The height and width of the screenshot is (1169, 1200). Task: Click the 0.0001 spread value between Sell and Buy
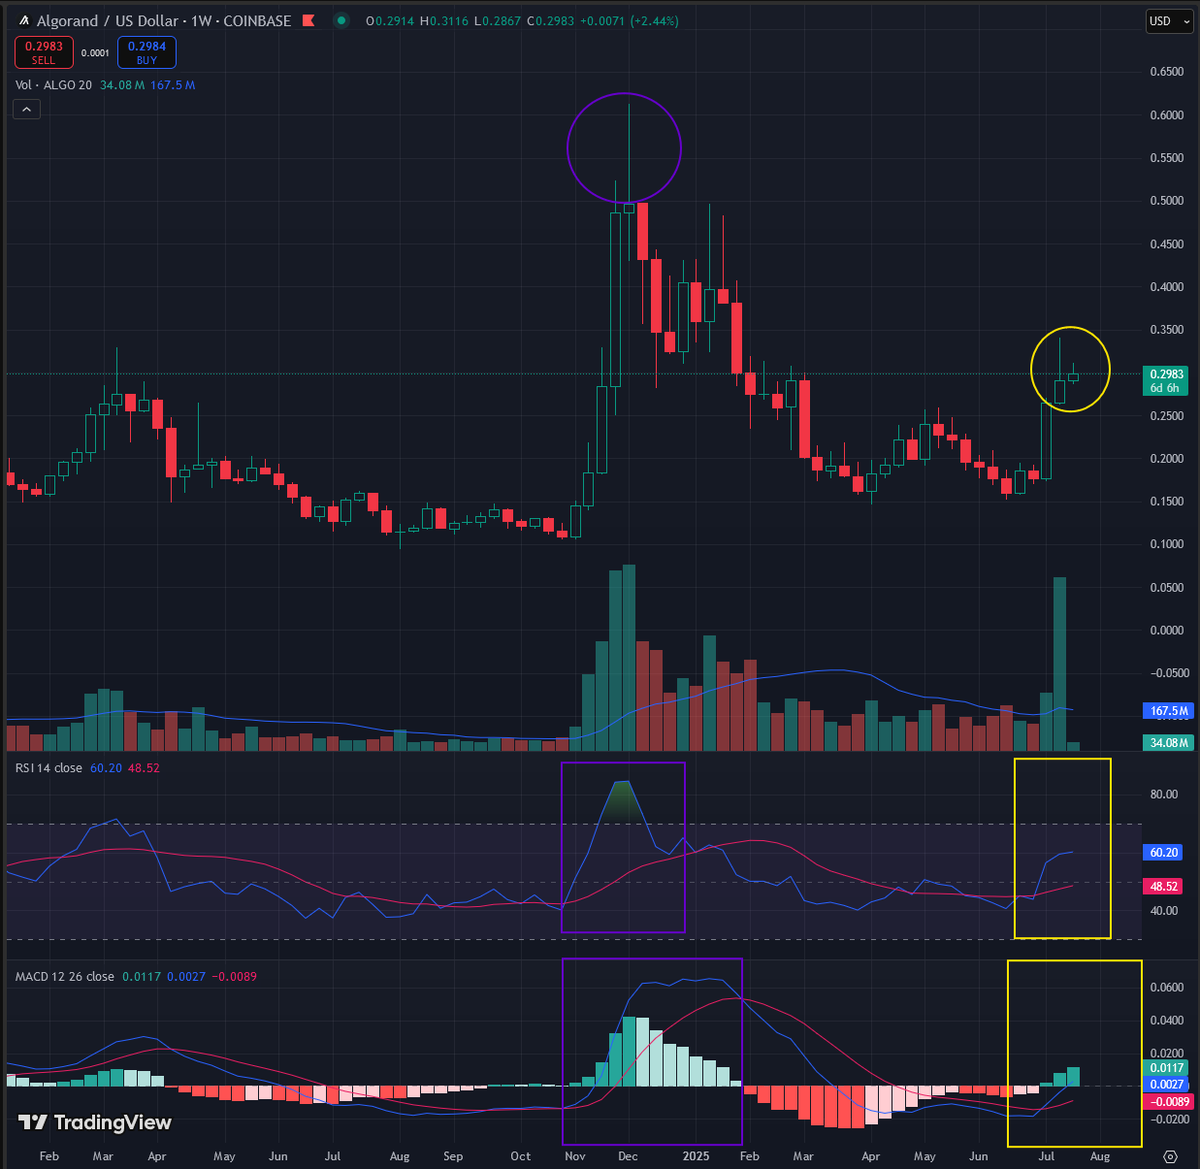96,53
